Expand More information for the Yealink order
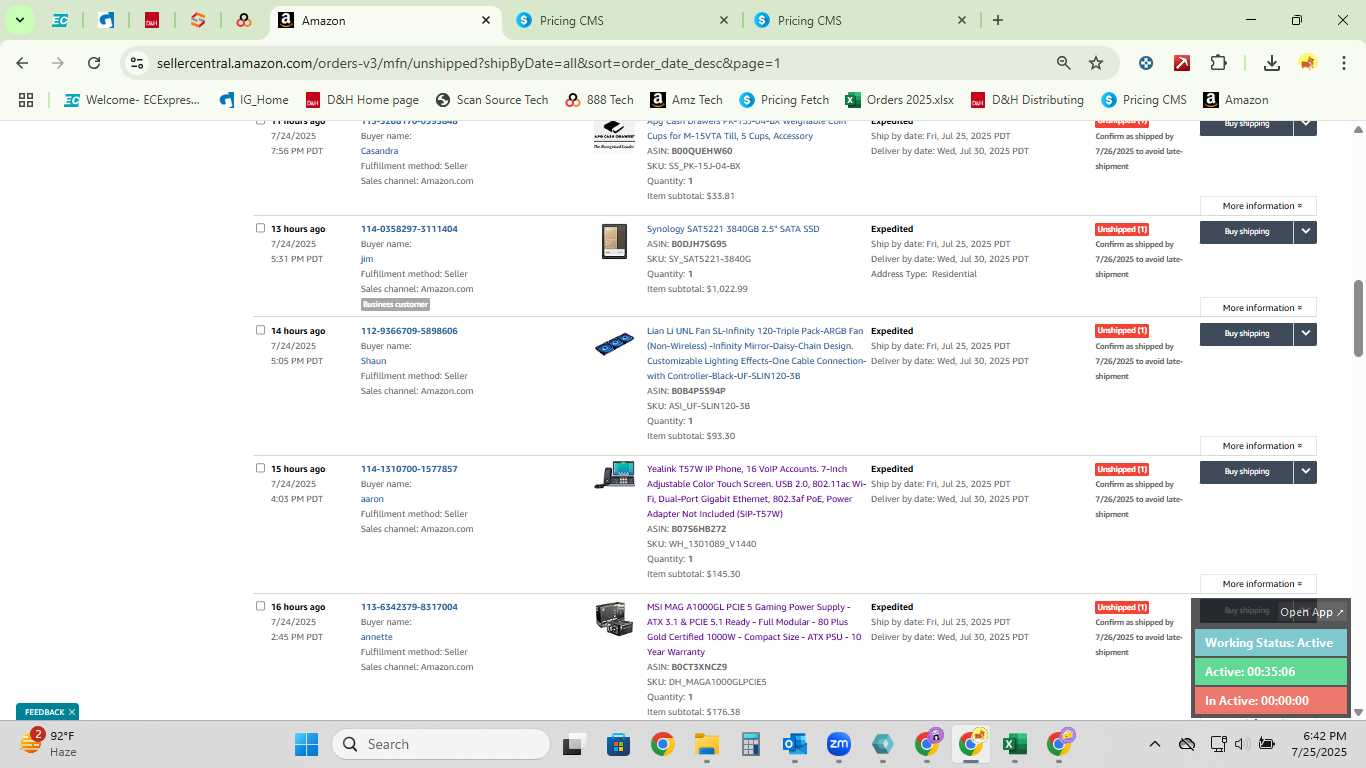Viewport: 1366px width, 768px height. [1258, 584]
